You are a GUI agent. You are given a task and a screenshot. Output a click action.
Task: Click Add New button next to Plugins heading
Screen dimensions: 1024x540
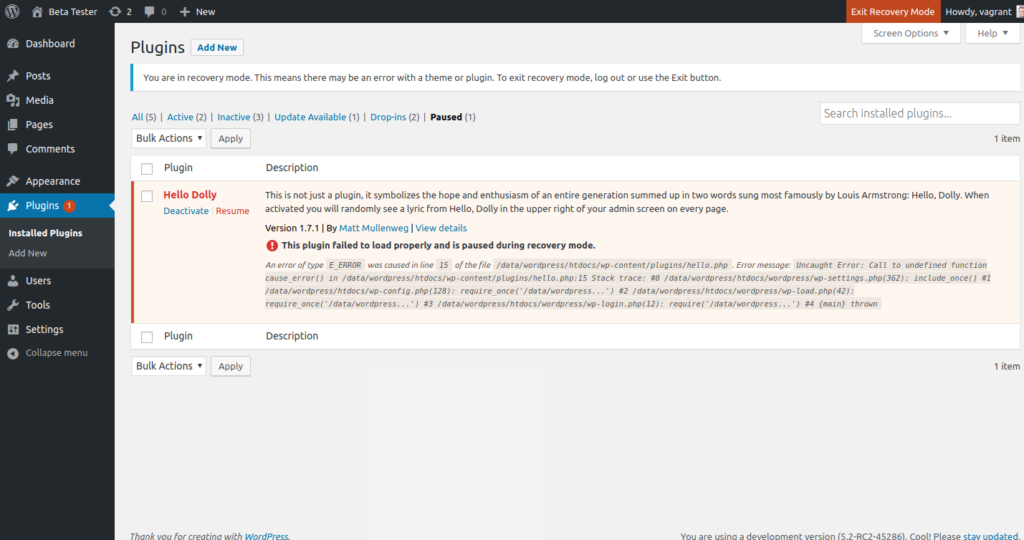click(217, 48)
